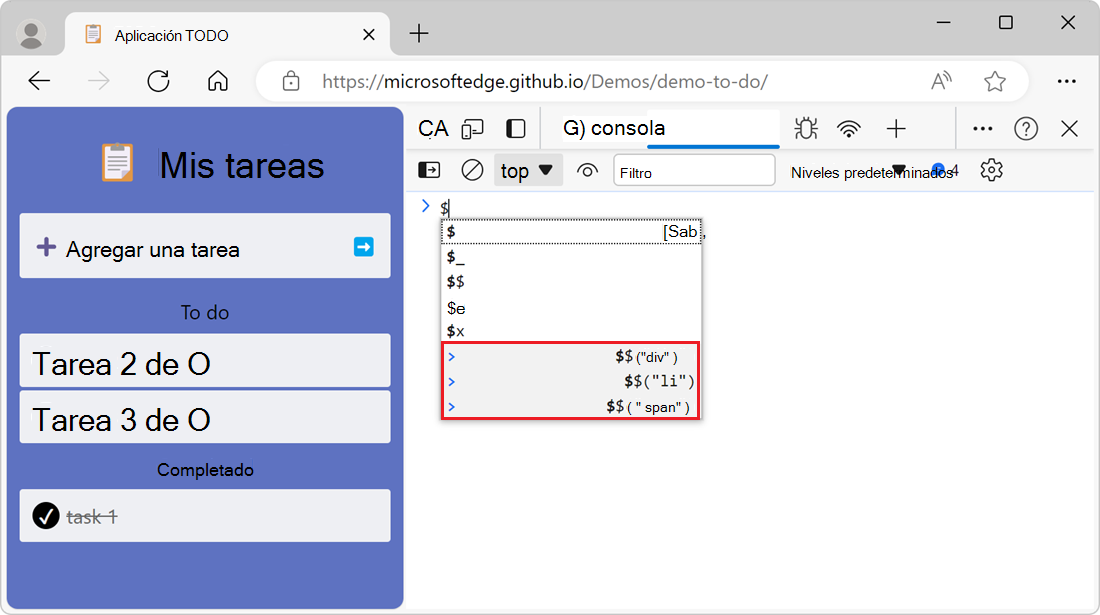This screenshot has height=615, width=1100.
Task: Open console settings gear icon
Action: click(x=991, y=171)
